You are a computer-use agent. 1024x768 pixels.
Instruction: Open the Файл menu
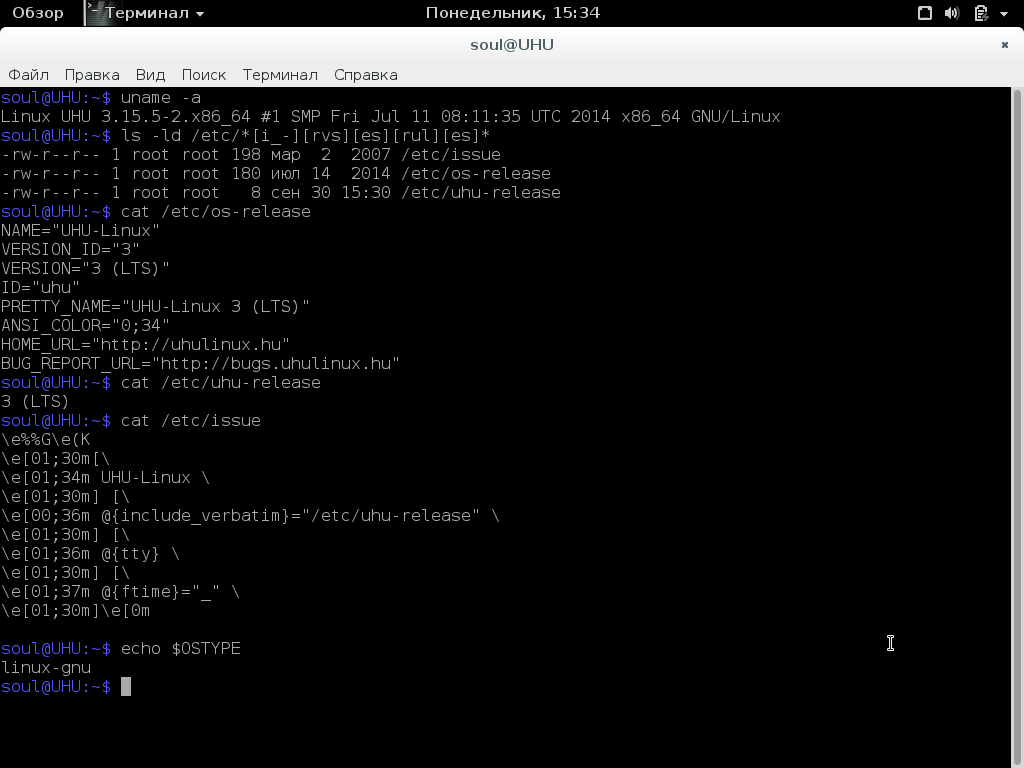pyautogui.click(x=28, y=75)
